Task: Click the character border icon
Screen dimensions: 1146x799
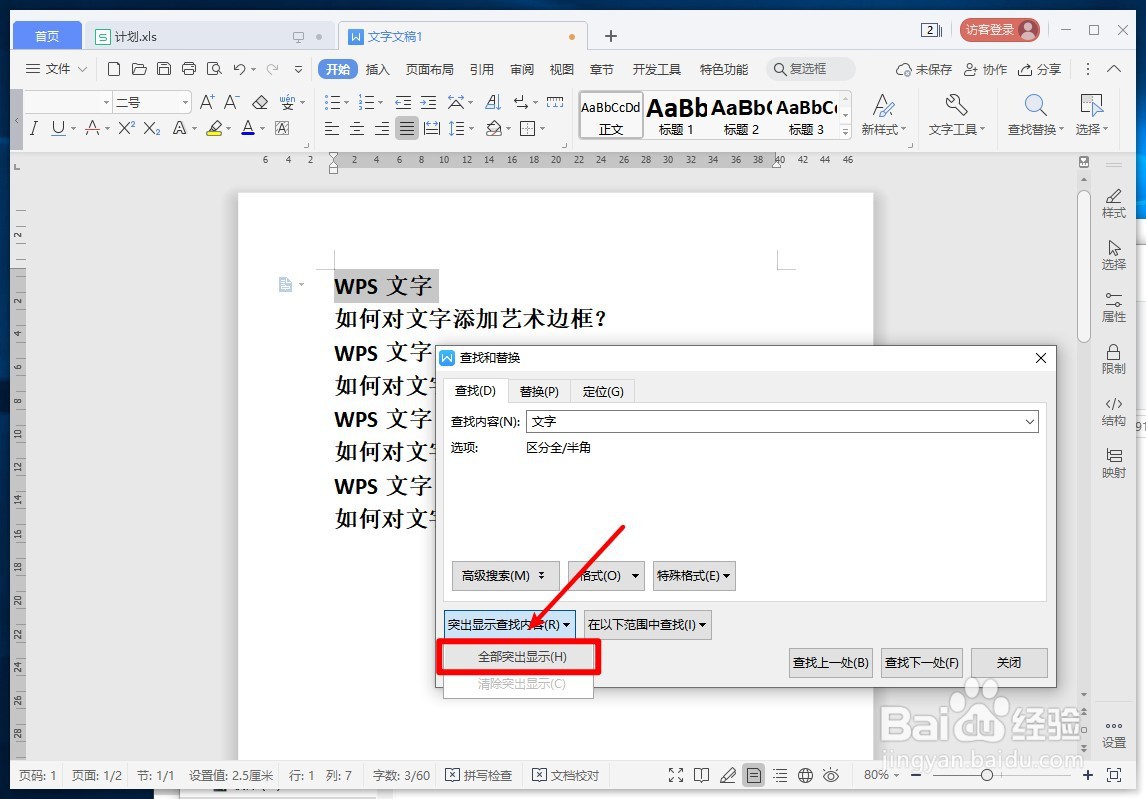Action: pyautogui.click(x=282, y=129)
